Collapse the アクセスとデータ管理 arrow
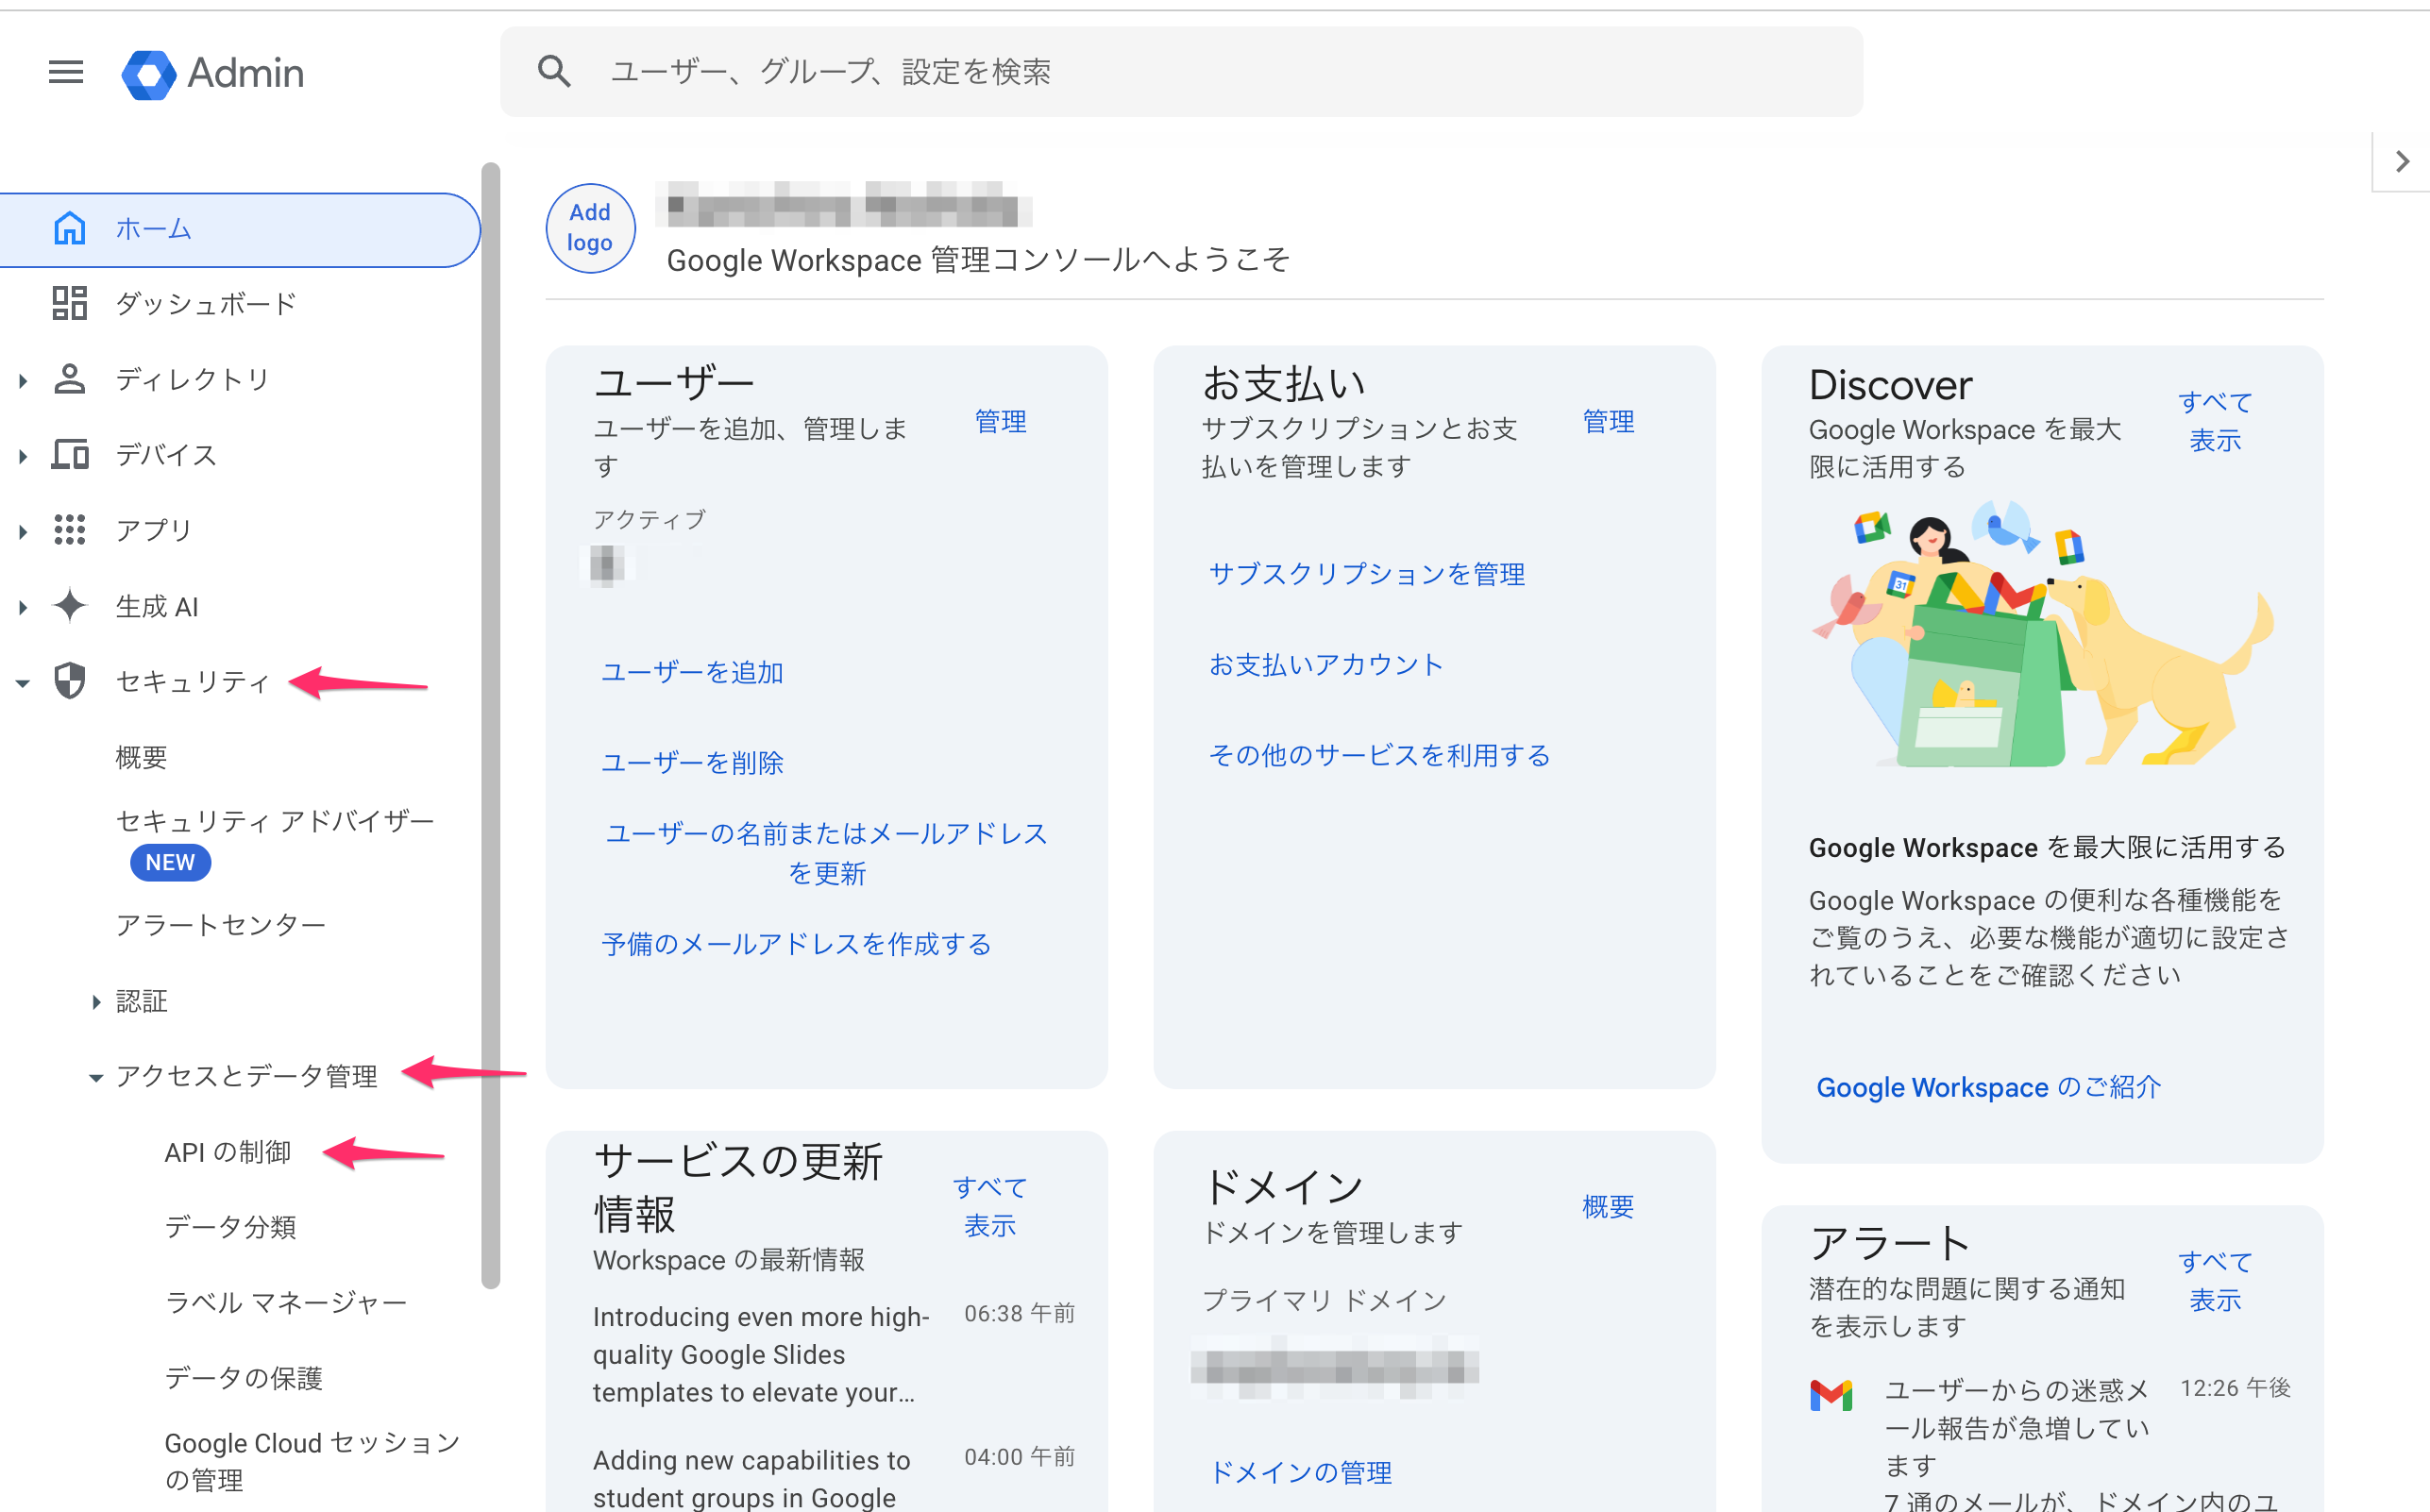This screenshot has width=2430, height=1512. 96,1077
